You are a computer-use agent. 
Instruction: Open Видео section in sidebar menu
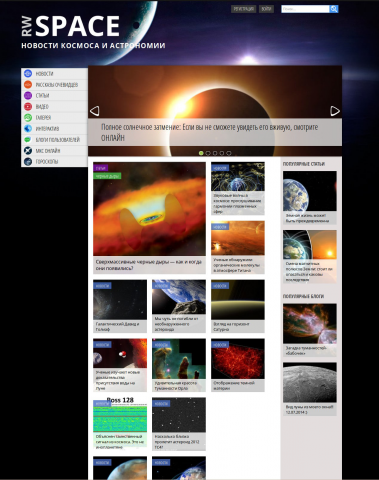point(54,106)
